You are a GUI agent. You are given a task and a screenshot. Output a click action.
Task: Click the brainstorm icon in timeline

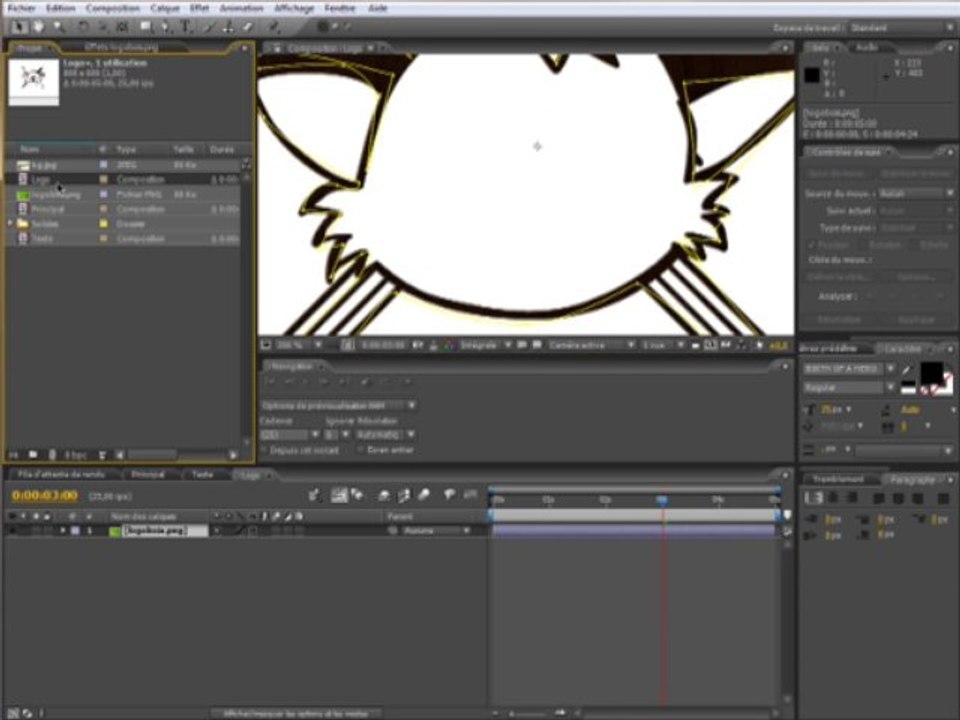[x=449, y=495]
